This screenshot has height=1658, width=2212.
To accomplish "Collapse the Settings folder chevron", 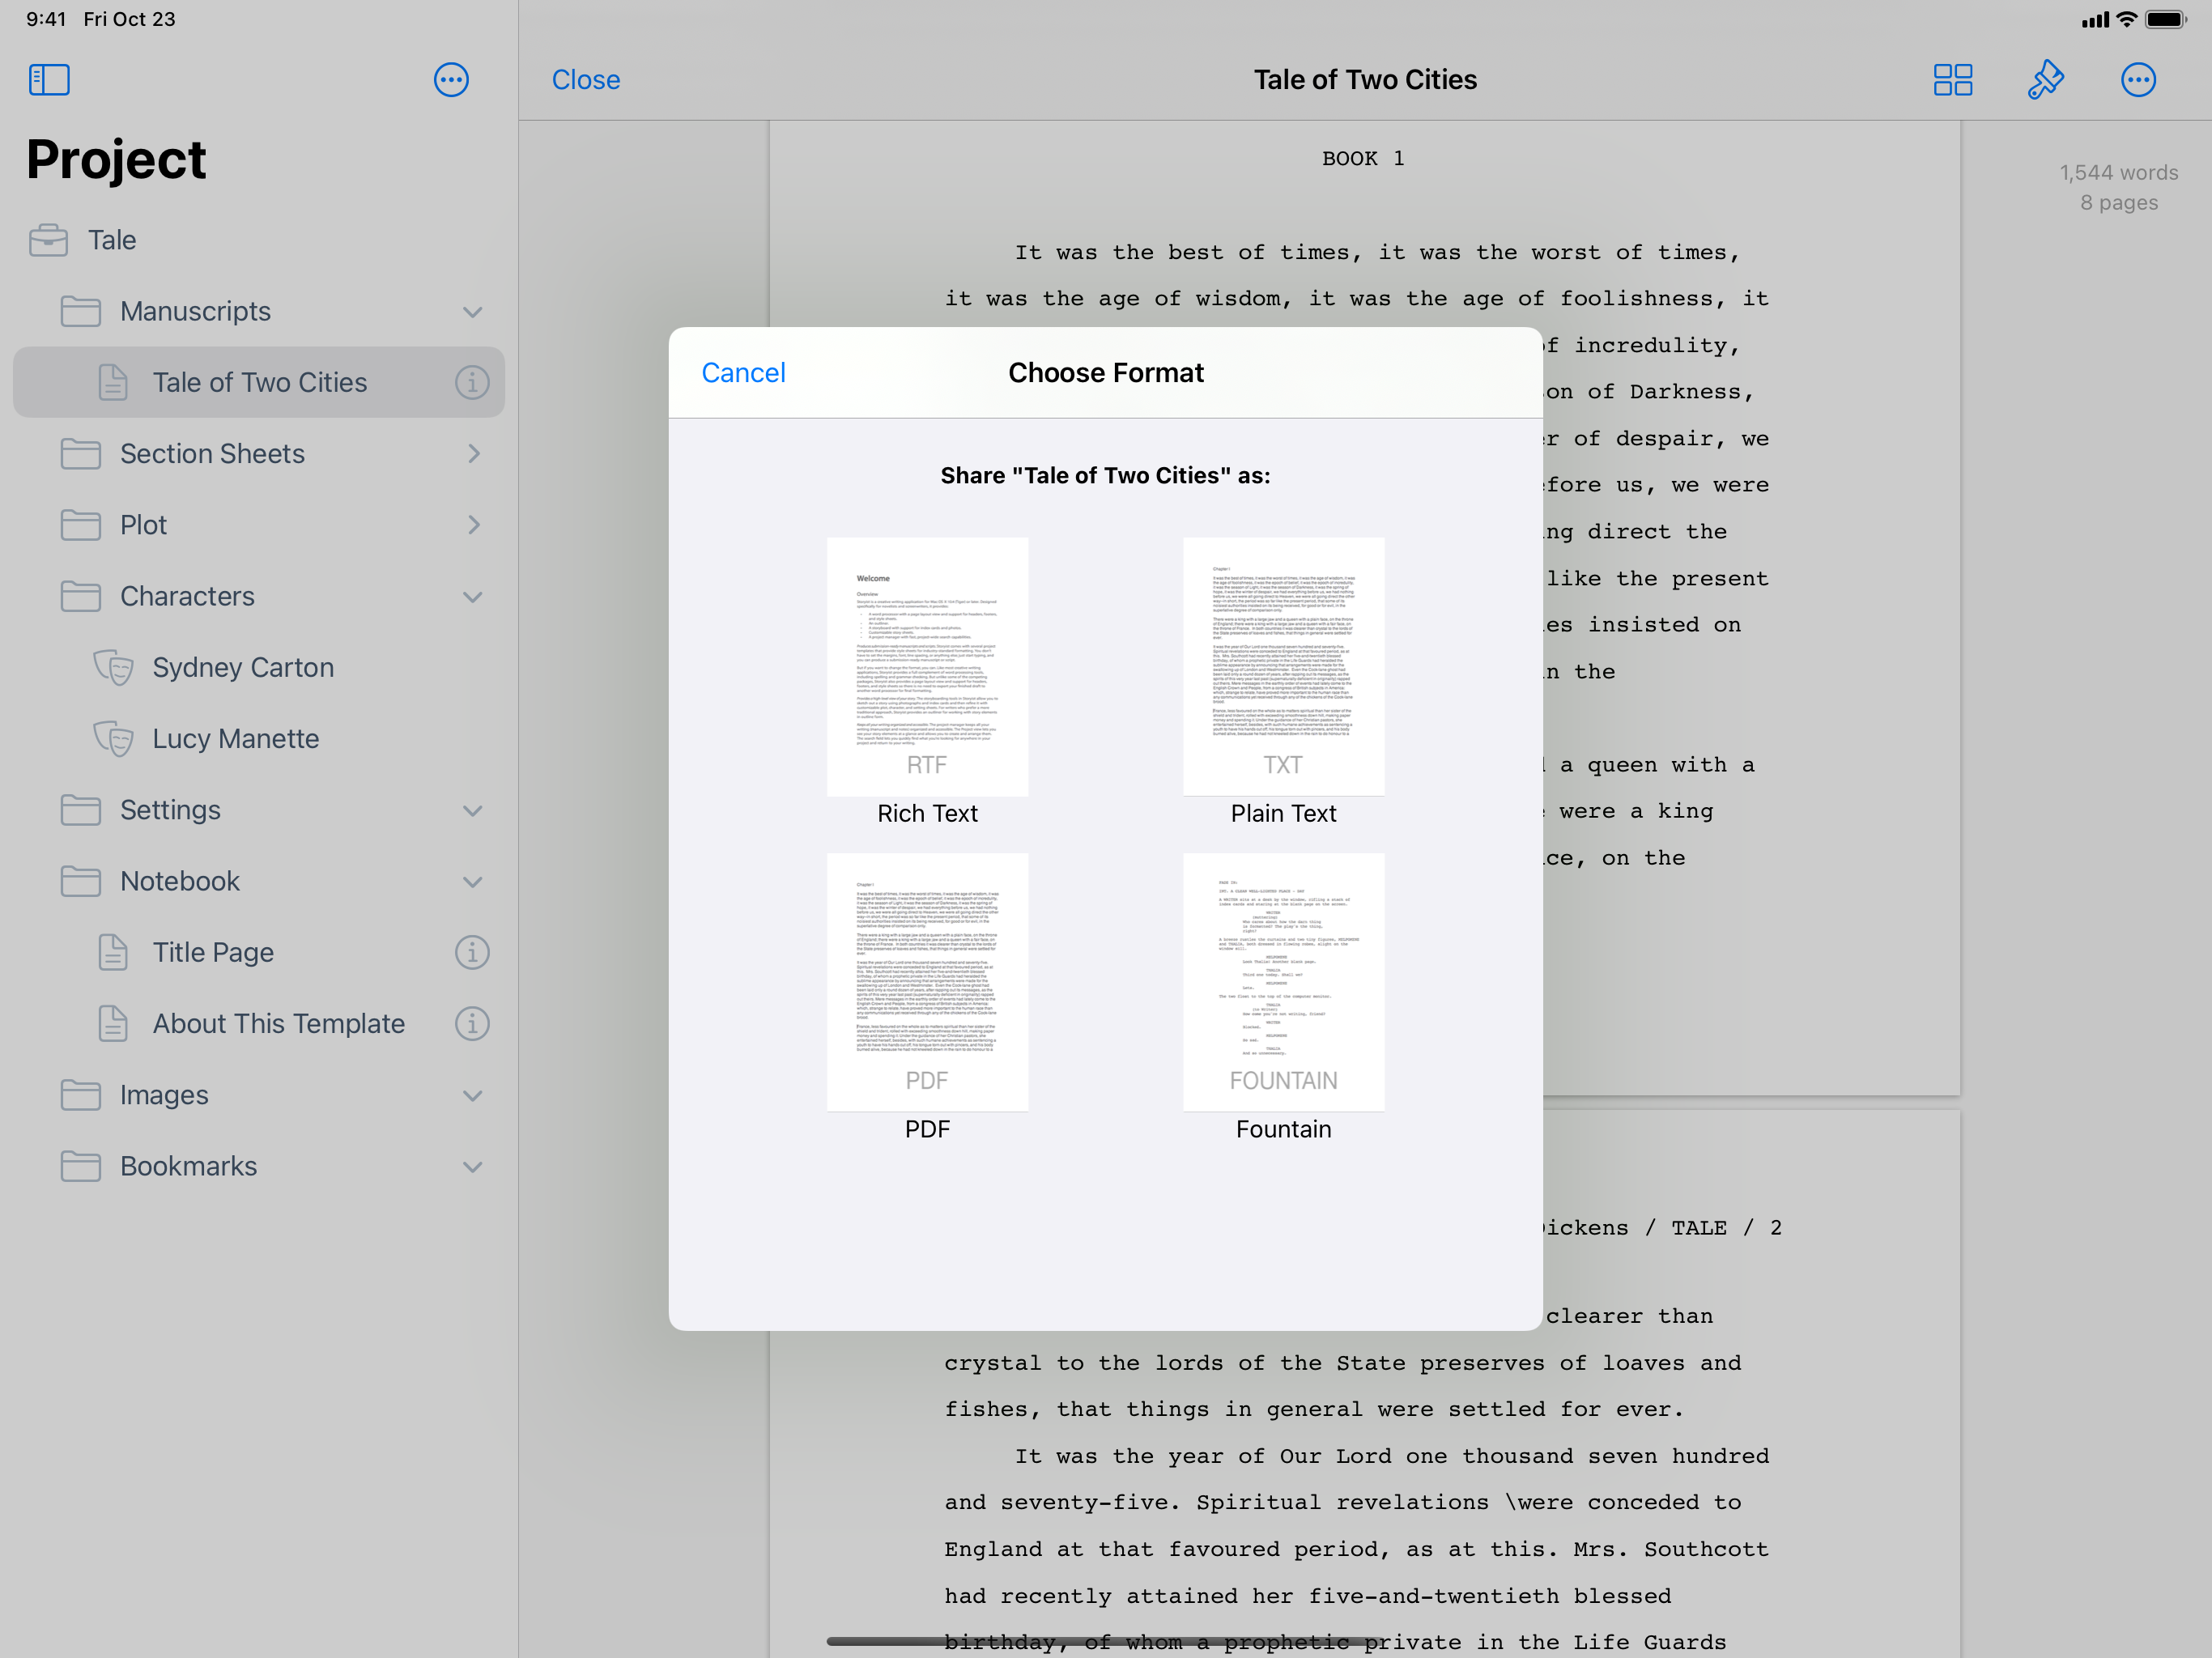I will click(473, 810).
